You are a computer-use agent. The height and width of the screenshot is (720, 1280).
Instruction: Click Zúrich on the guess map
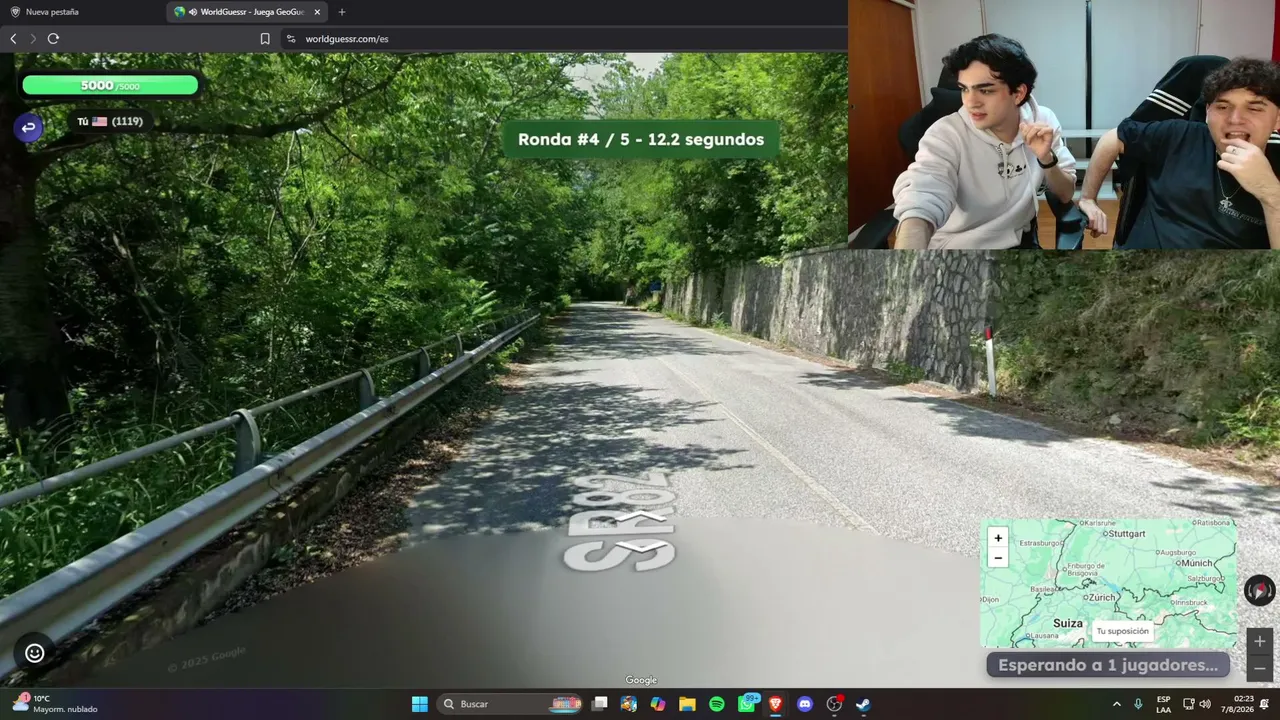pyautogui.click(x=1101, y=597)
